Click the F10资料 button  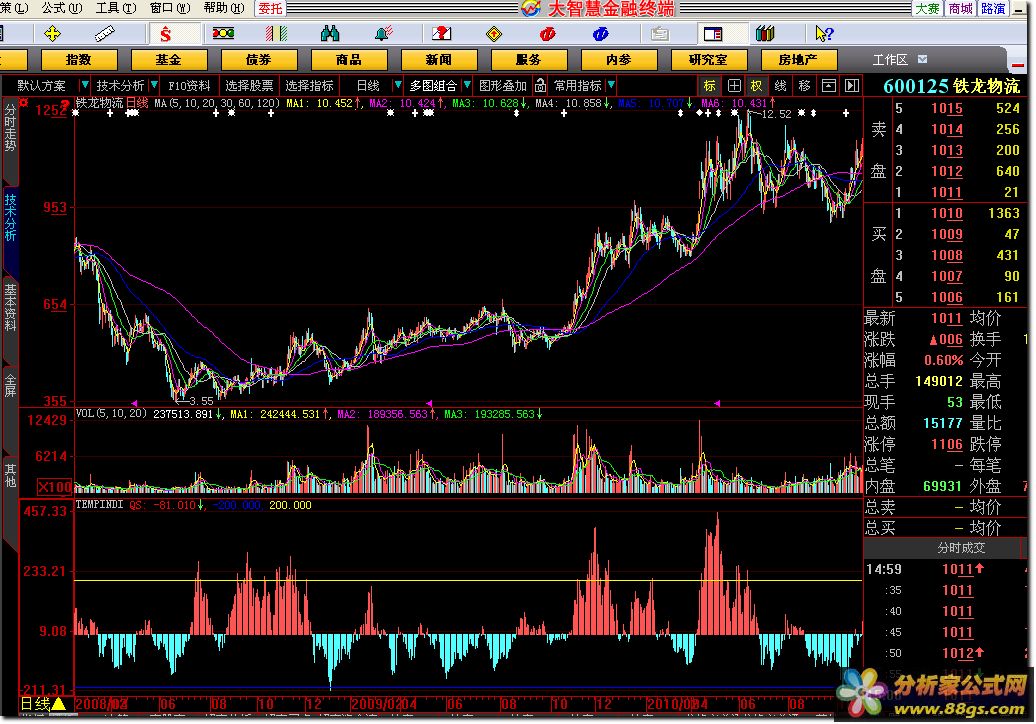pos(189,85)
